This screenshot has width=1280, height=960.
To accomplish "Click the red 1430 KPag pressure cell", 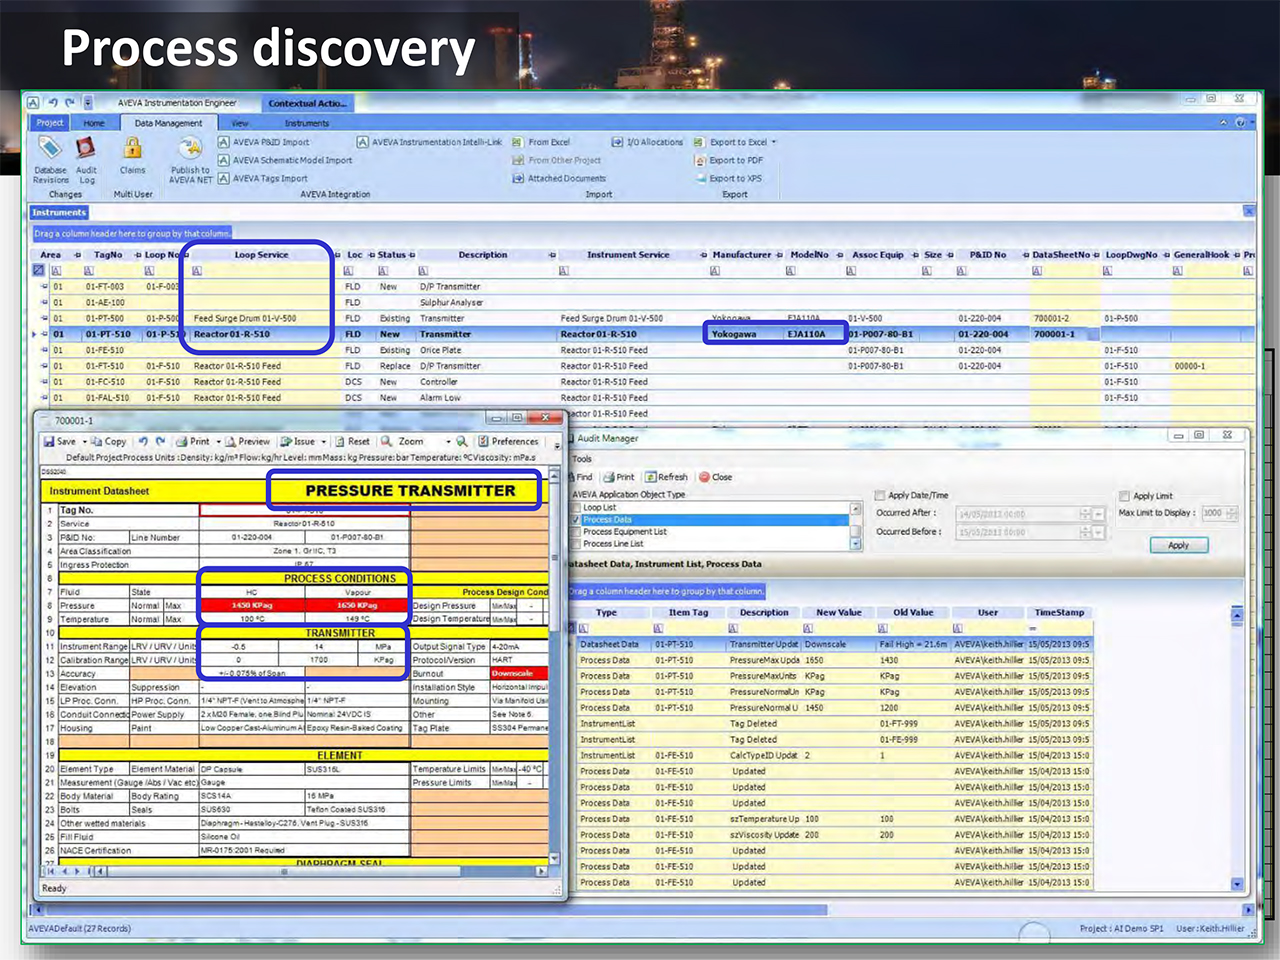I will point(252,605).
